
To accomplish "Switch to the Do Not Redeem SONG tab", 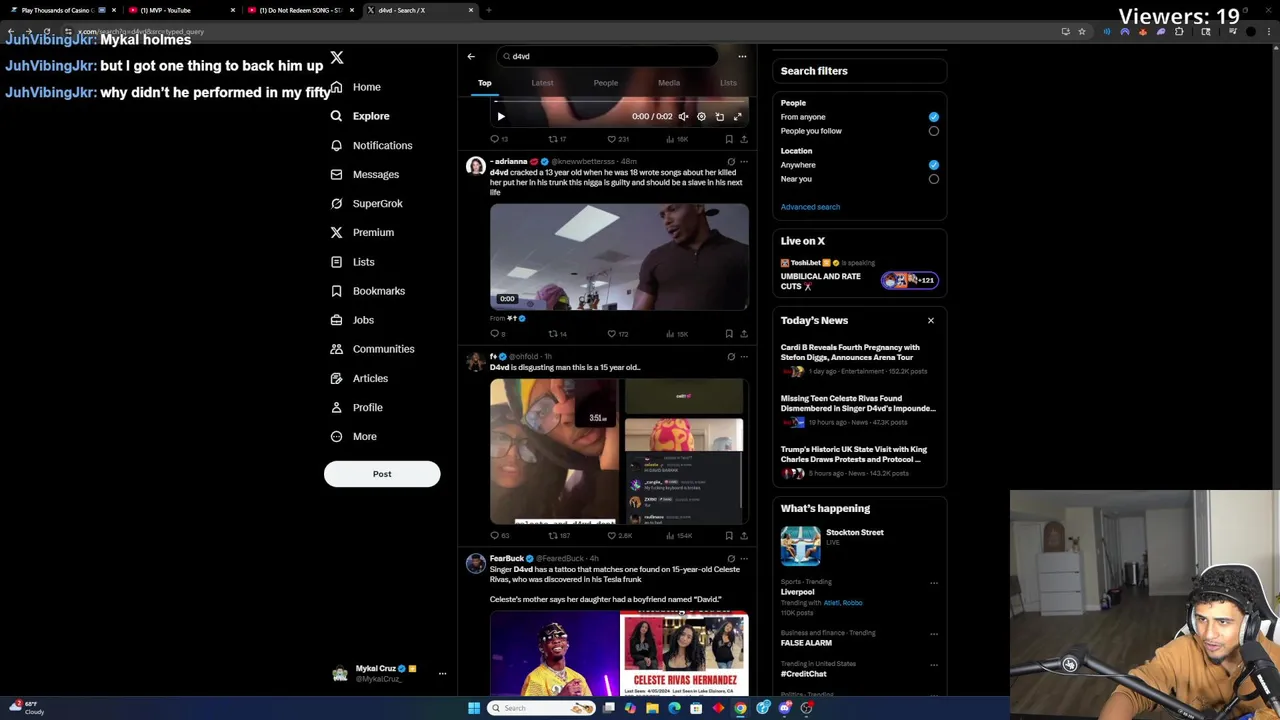I will (300, 10).
